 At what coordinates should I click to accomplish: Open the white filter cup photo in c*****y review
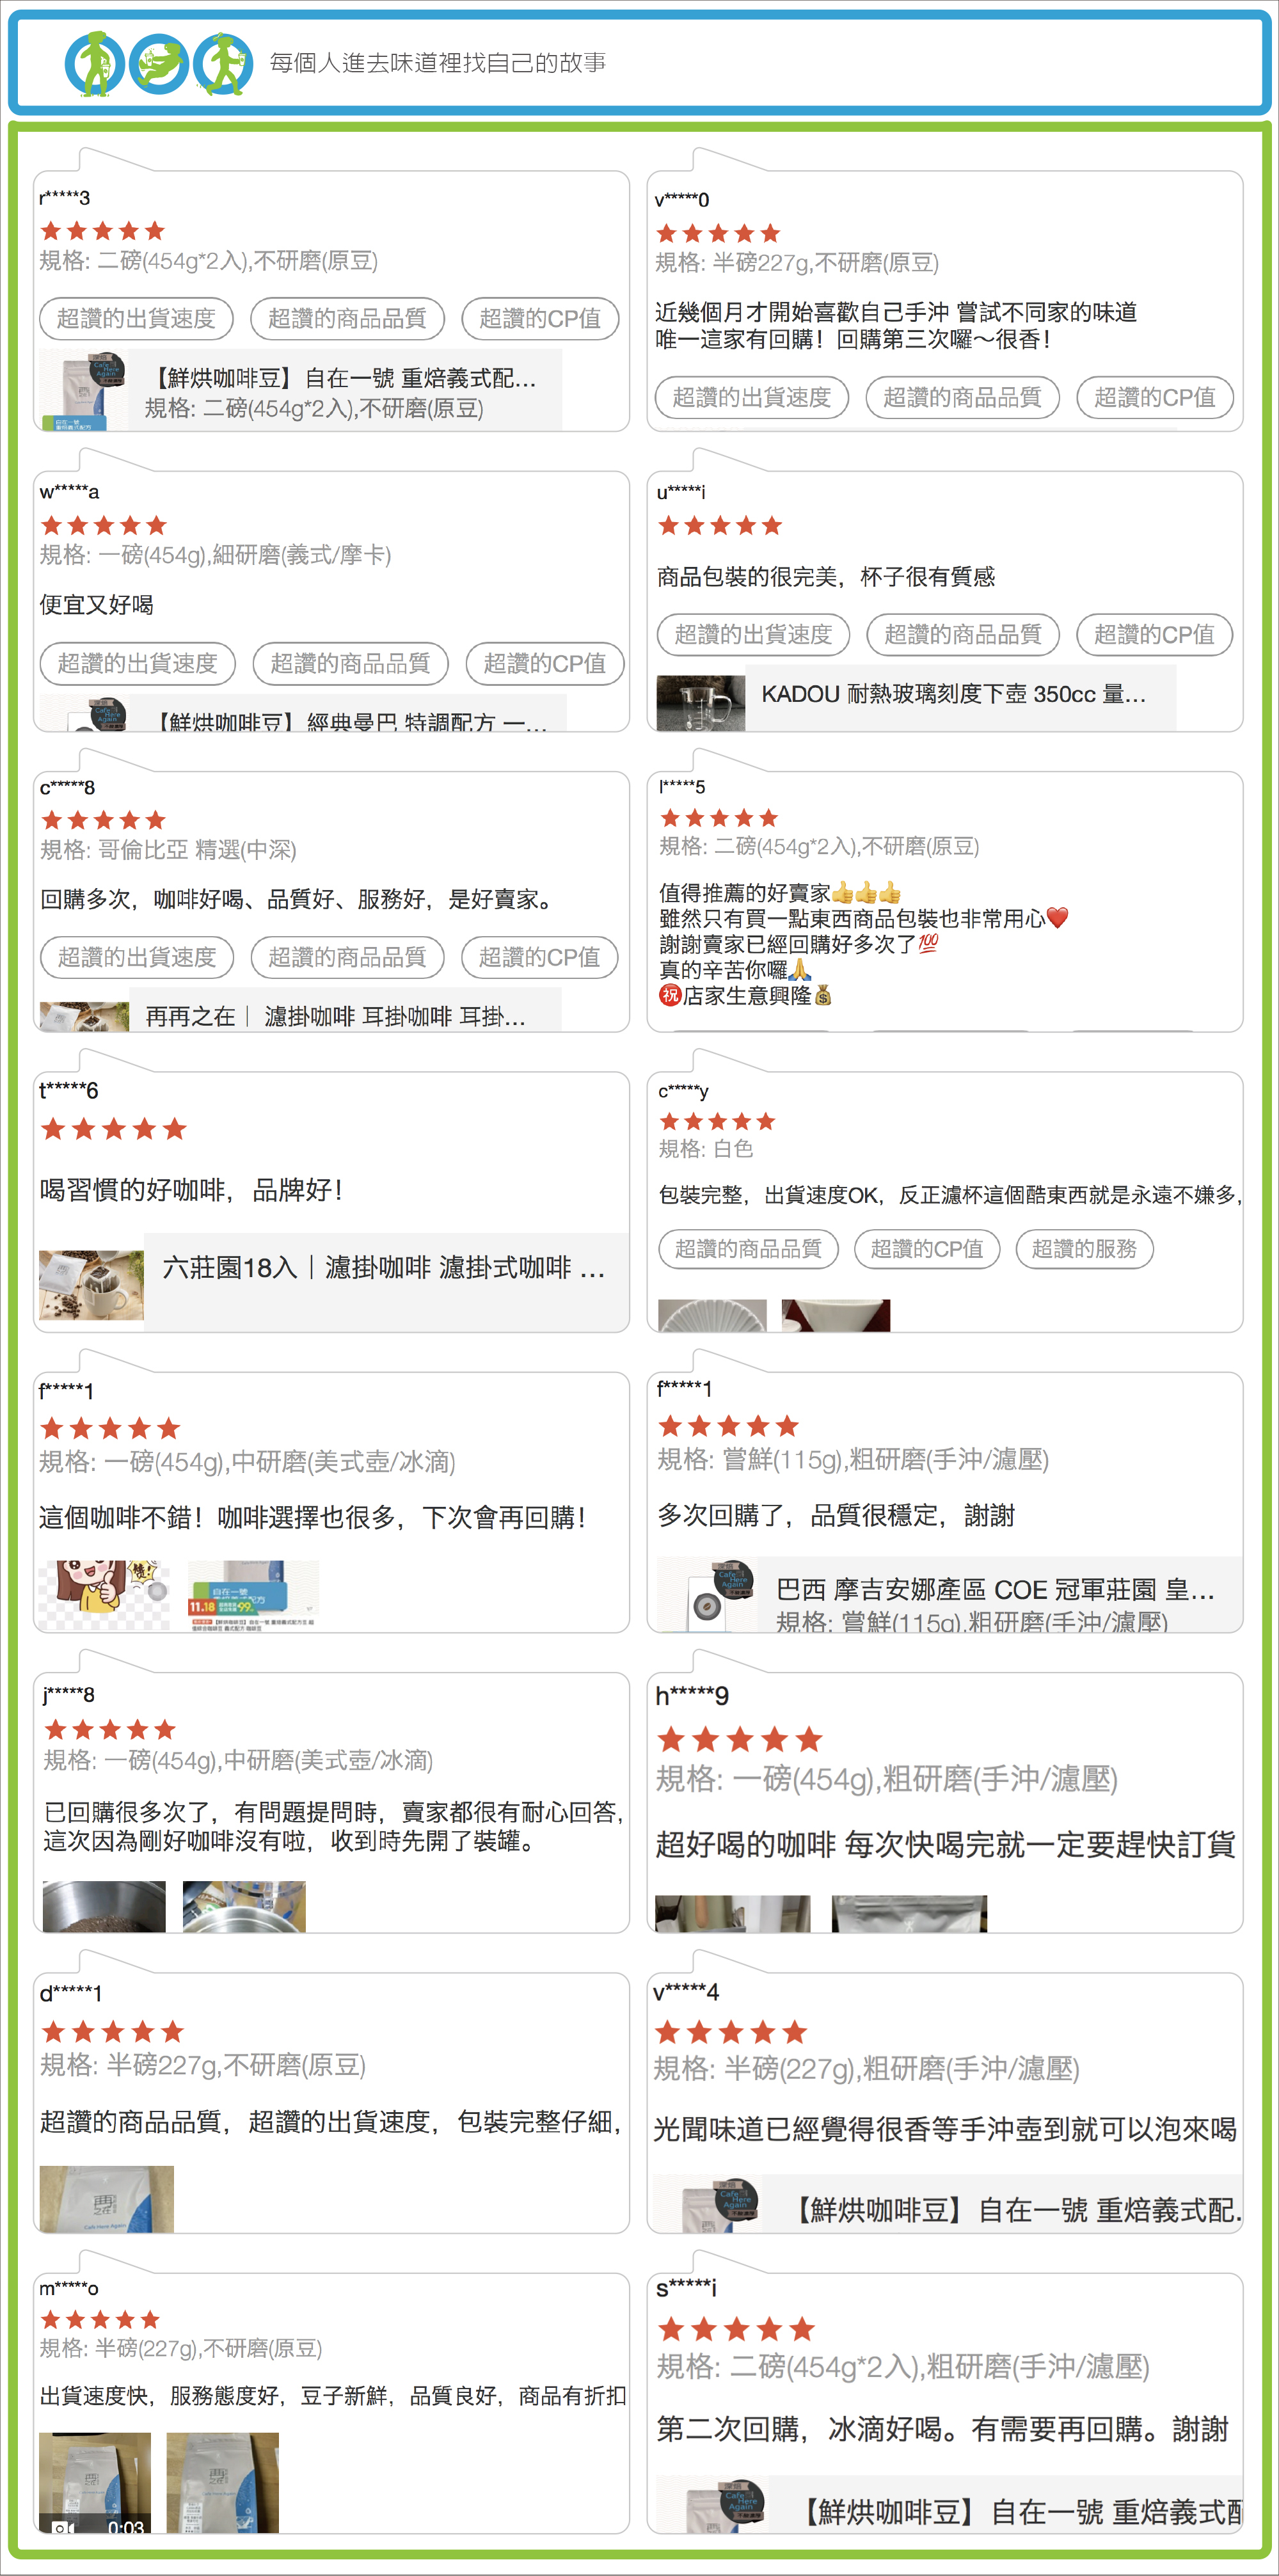click(x=836, y=1315)
